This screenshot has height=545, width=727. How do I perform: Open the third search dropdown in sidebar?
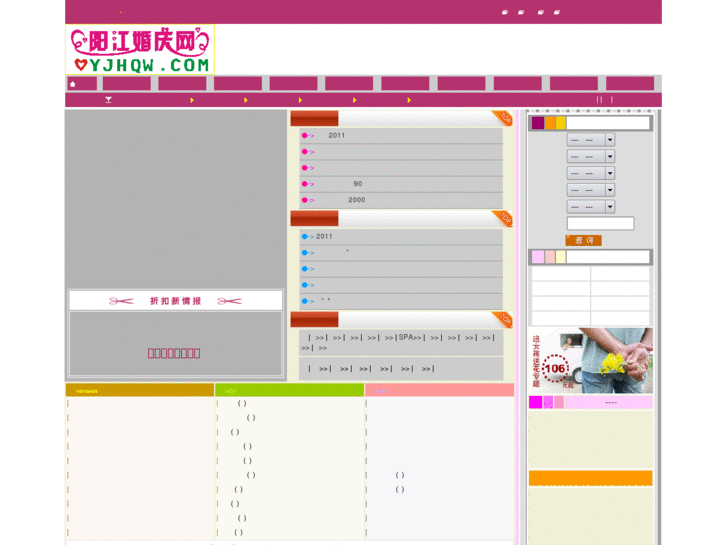pos(591,173)
